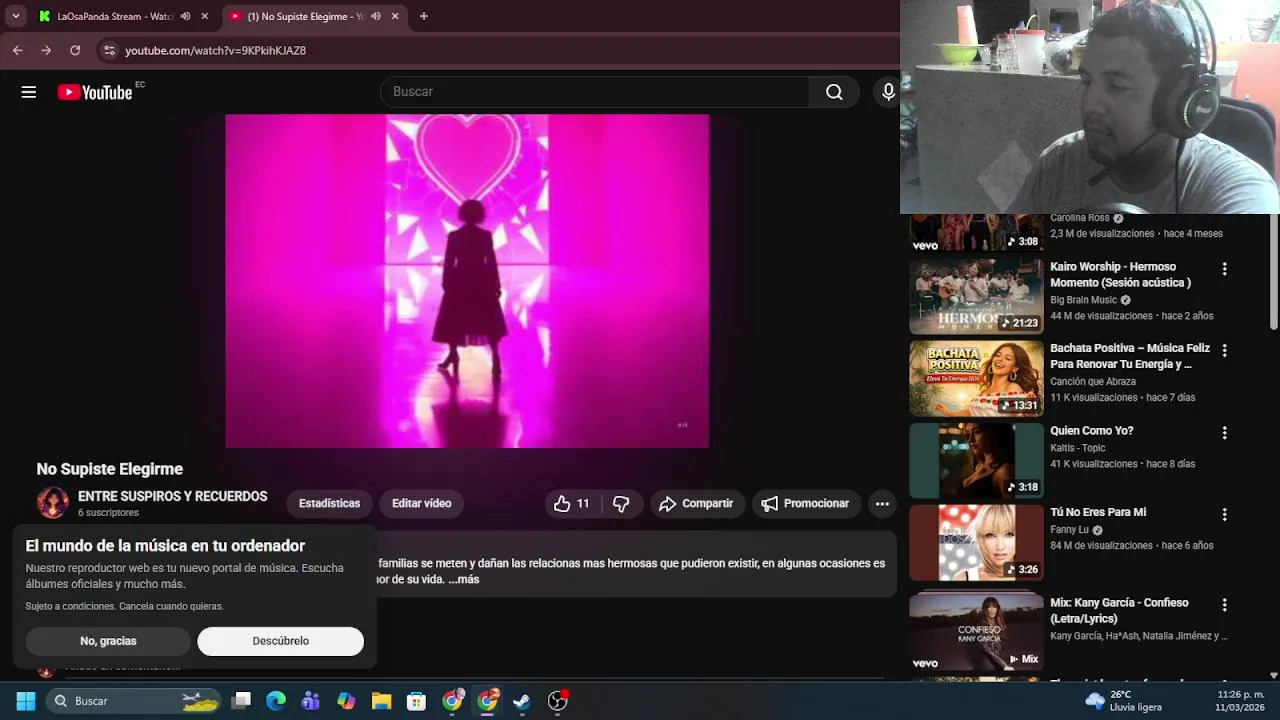The width and height of the screenshot is (1280, 720).
Task: Open weather widget showing 26°C Lluvia ligera
Action: coord(1124,701)
